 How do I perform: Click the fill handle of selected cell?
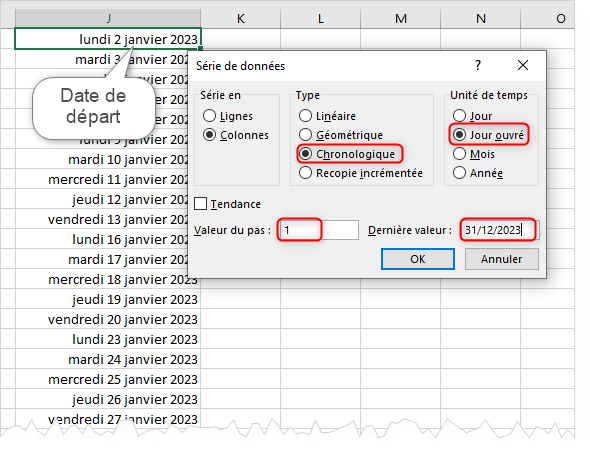[201, 49]
